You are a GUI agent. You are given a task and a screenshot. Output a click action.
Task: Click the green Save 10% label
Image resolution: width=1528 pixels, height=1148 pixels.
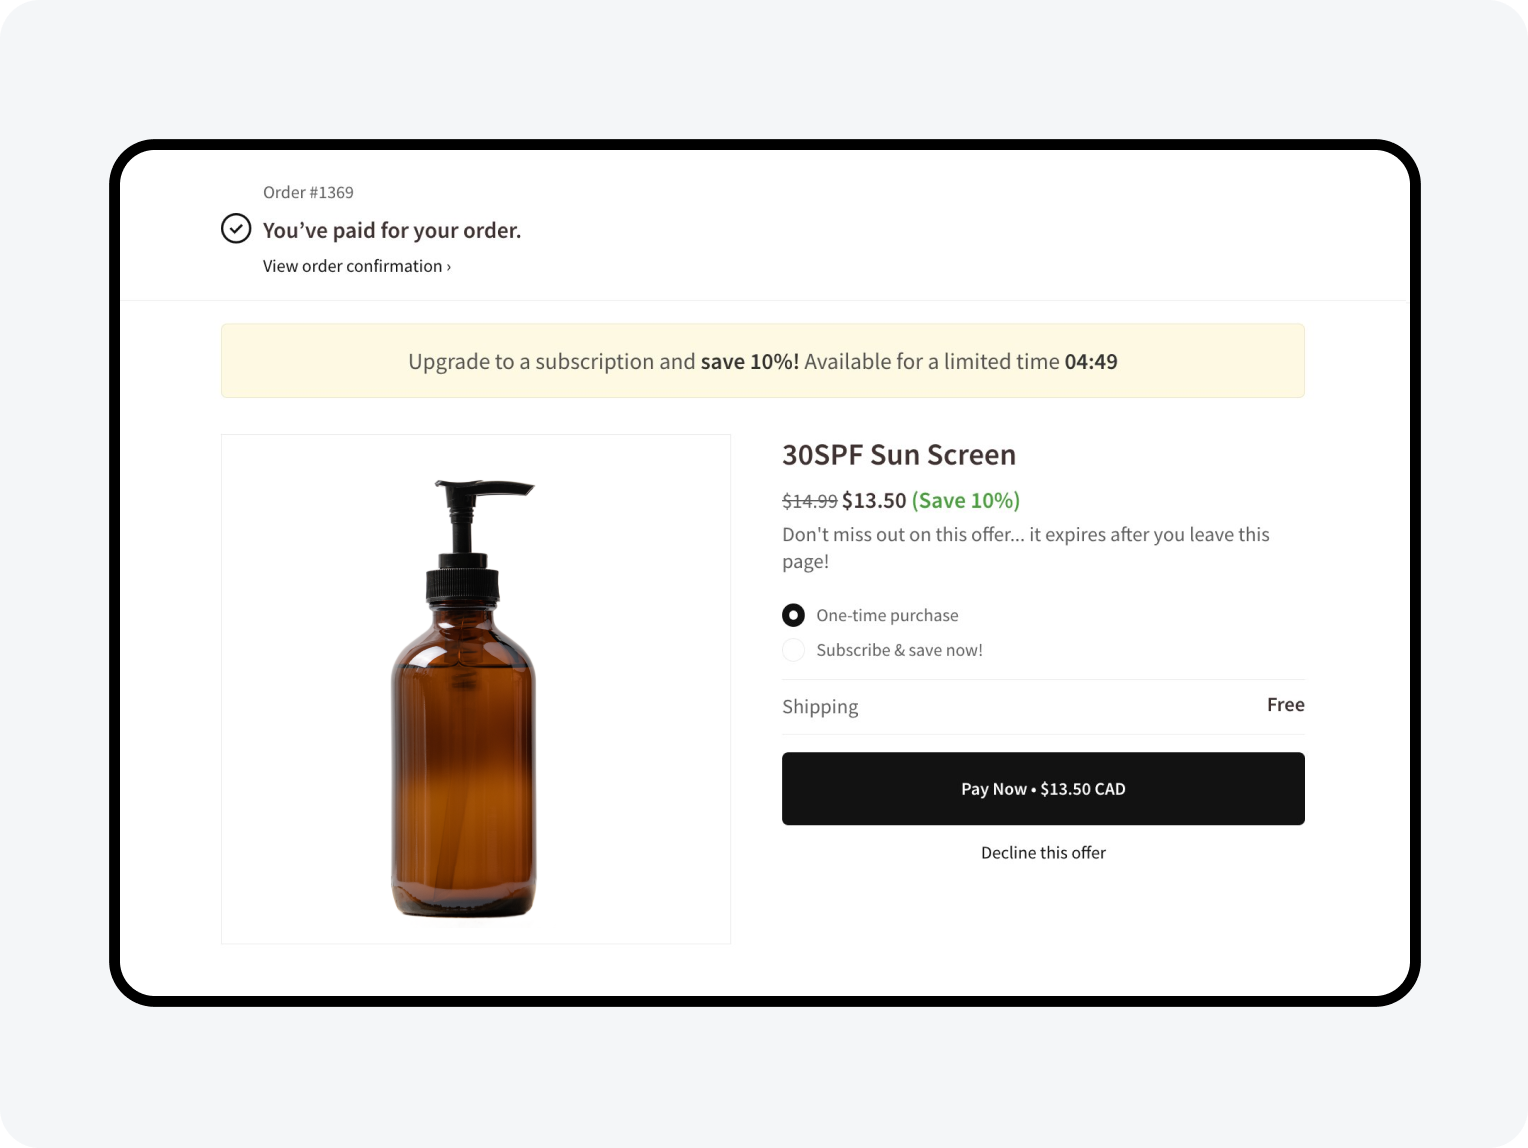965,500
